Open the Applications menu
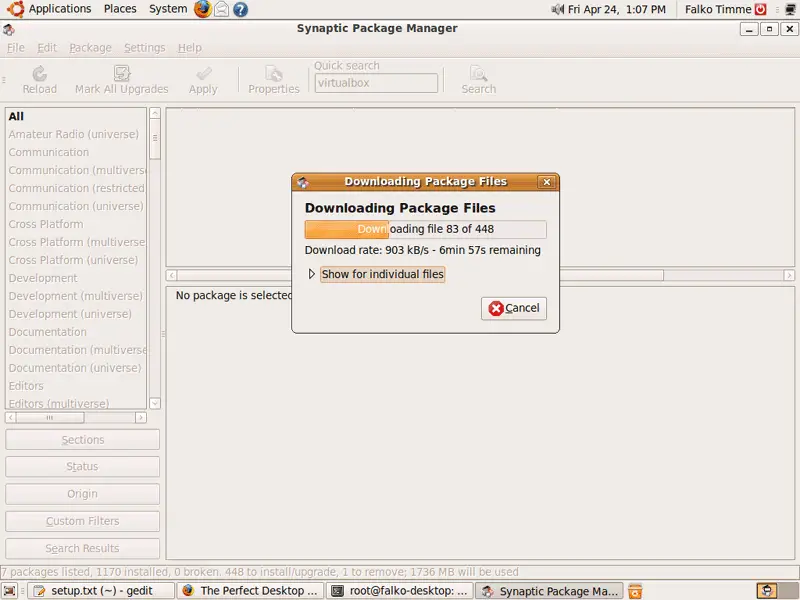This screenshot has width=800, height=600. (x=60, y=9)
